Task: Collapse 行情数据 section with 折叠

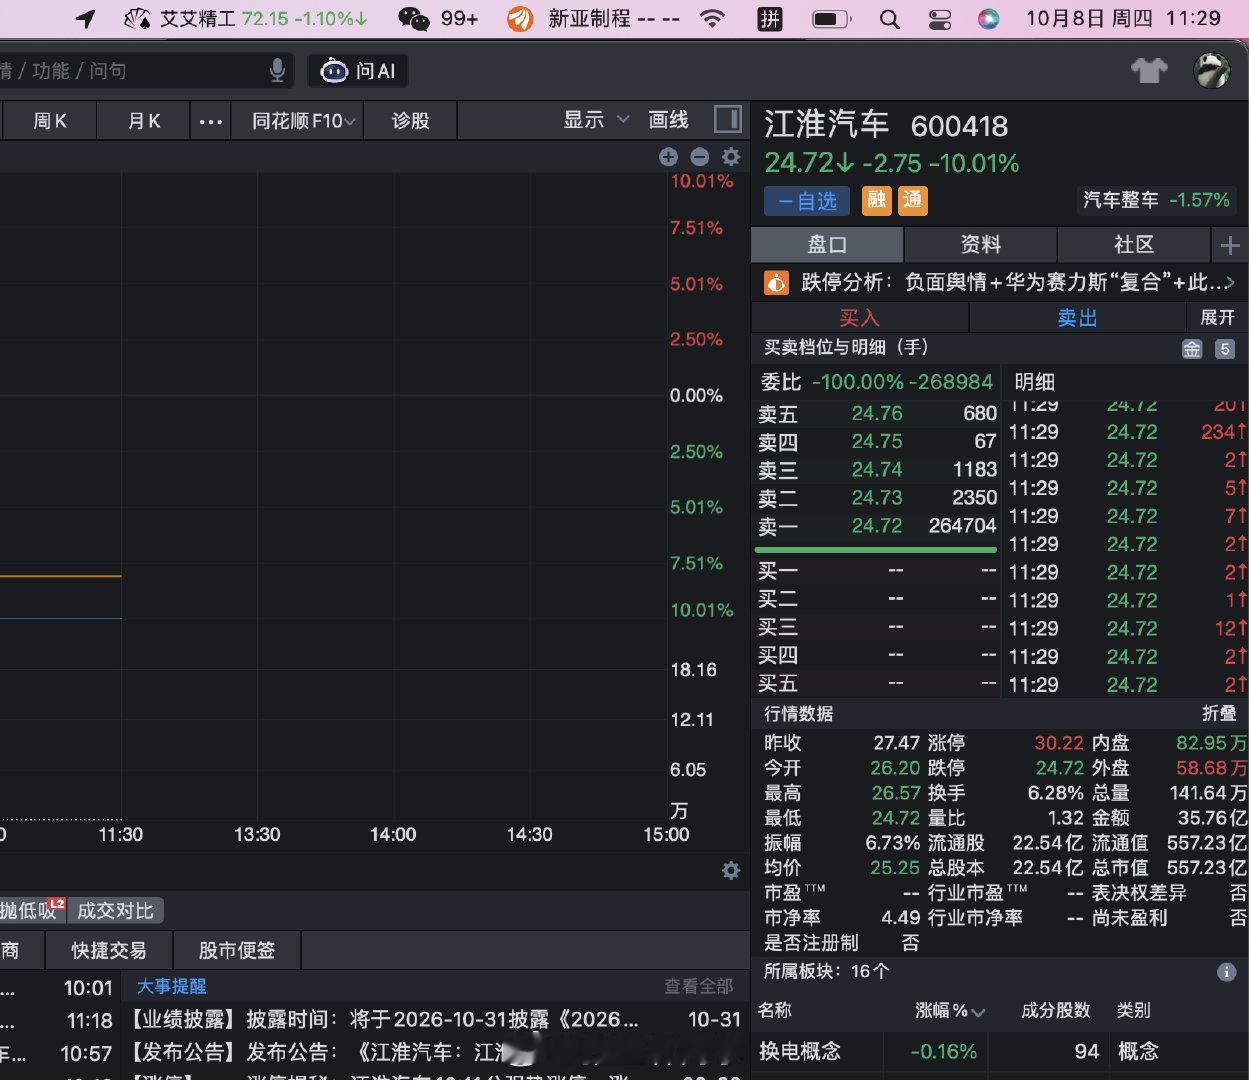Action: tap(1219, 714)
